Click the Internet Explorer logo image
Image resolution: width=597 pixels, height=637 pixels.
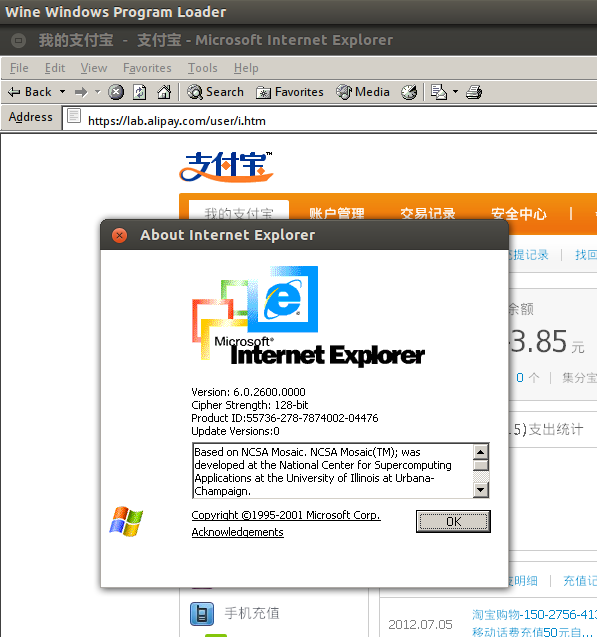point(308,316)
